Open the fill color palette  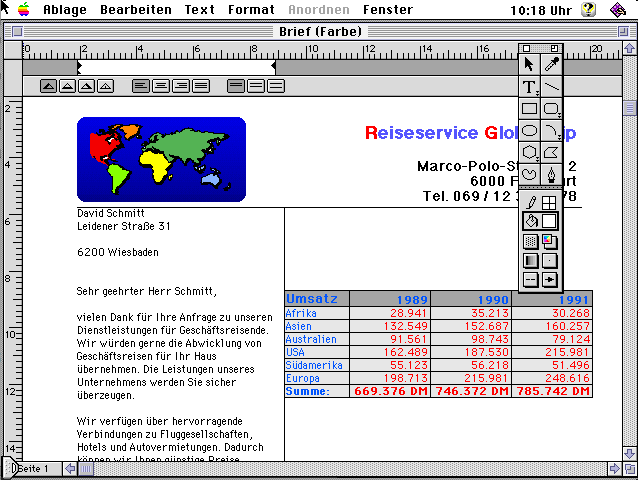[549, 242]
